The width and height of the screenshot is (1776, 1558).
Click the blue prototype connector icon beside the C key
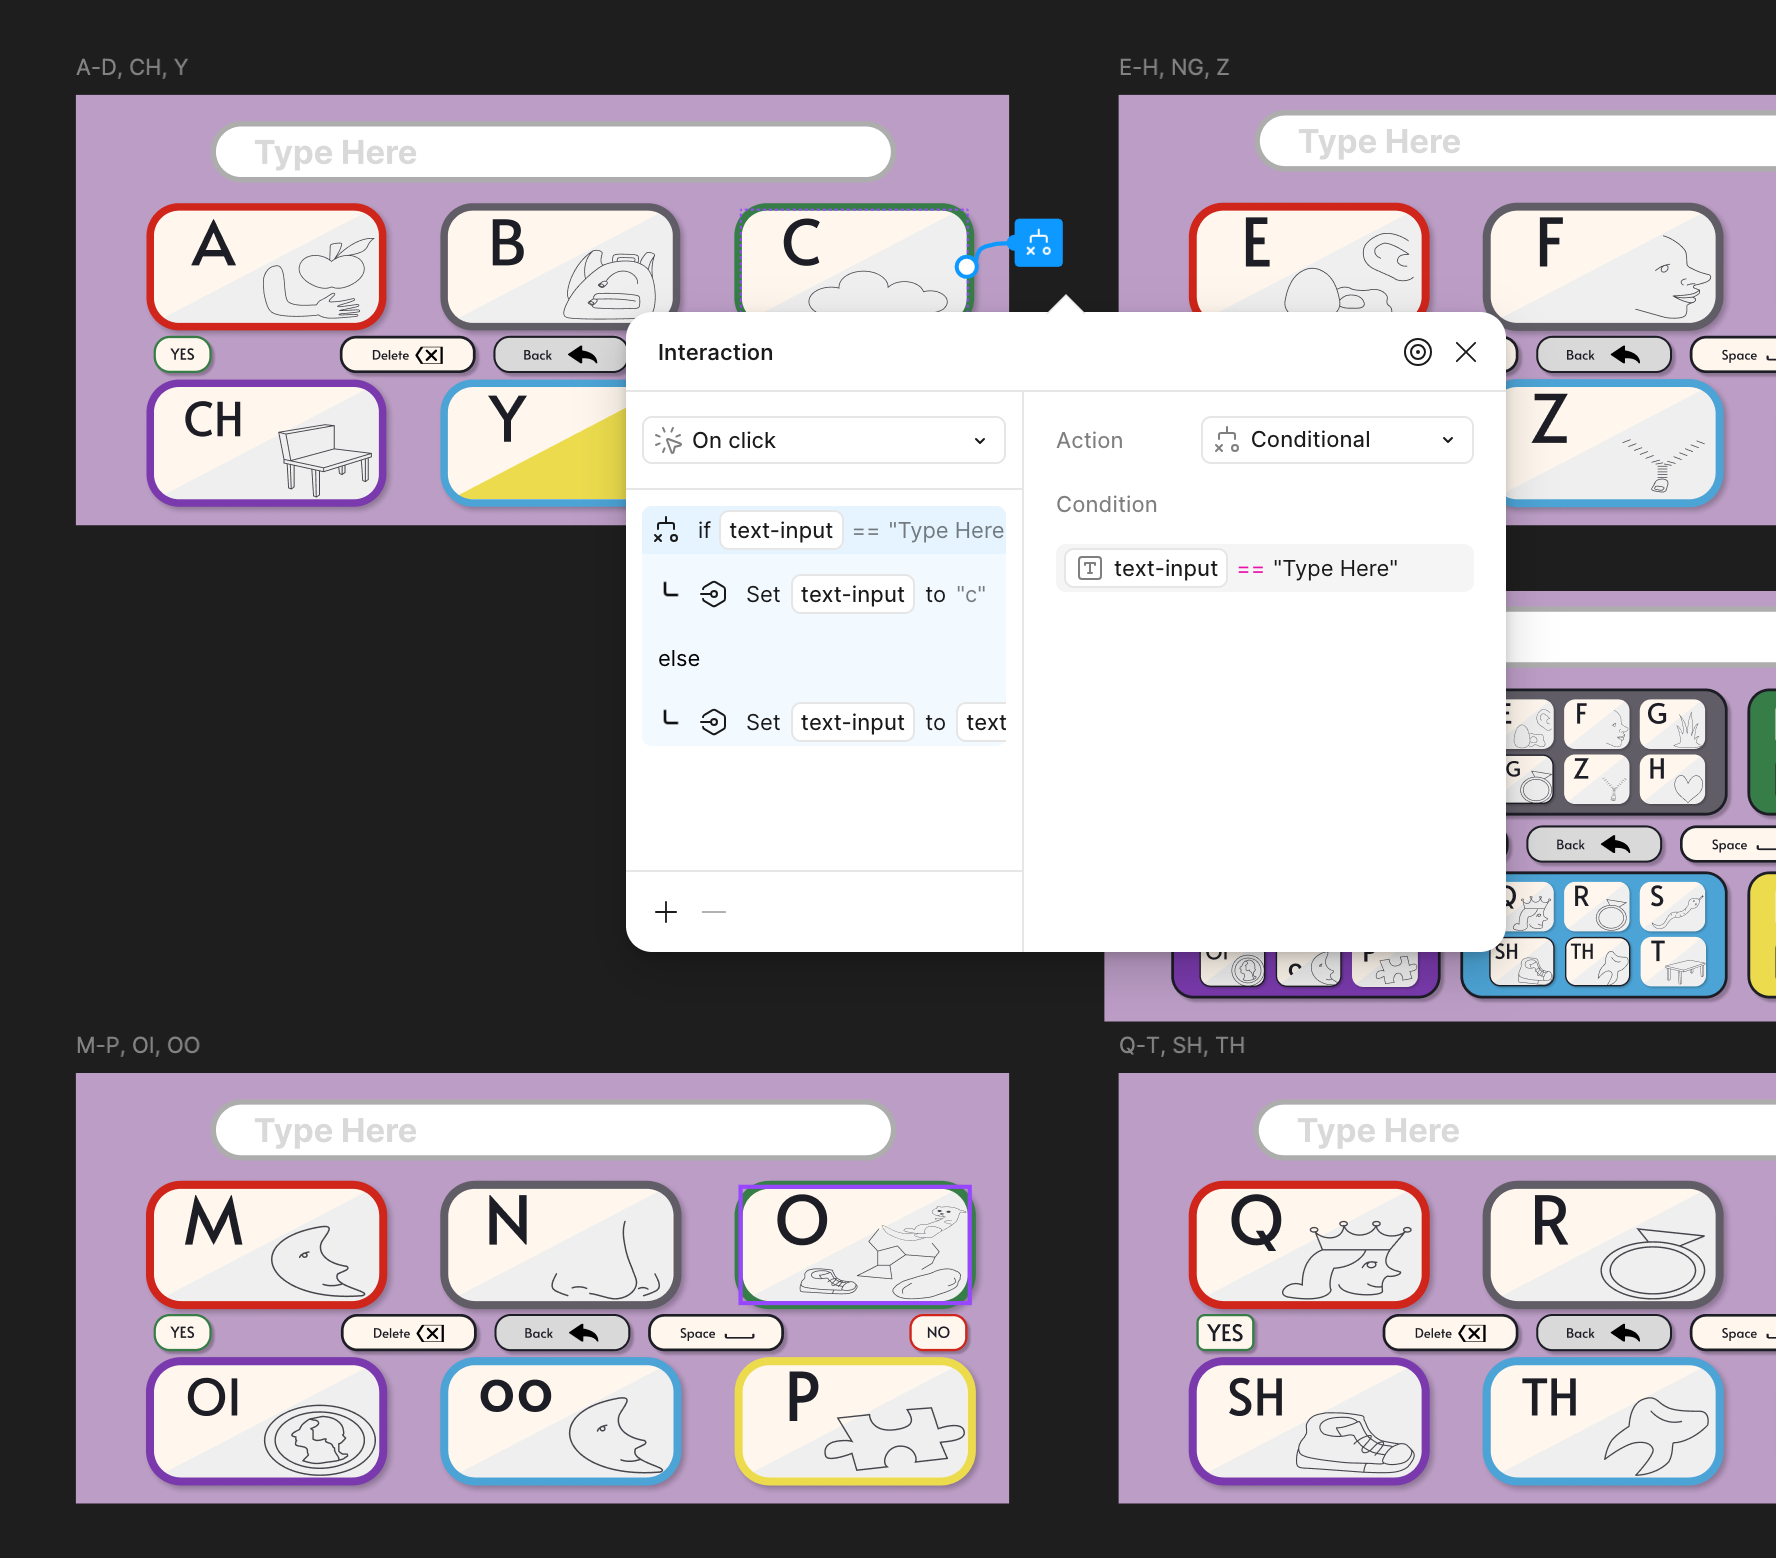point(1037,242)
